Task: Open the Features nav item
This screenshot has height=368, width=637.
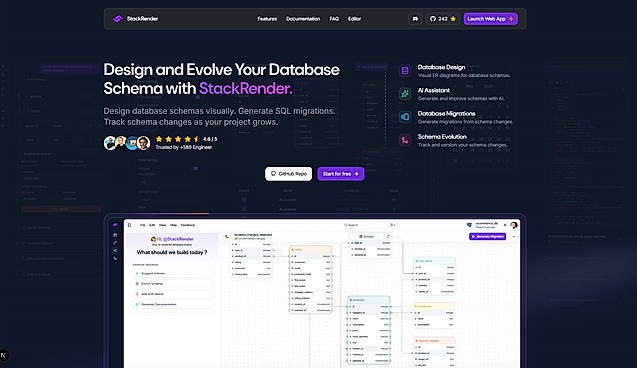Action: pos(267,19)
